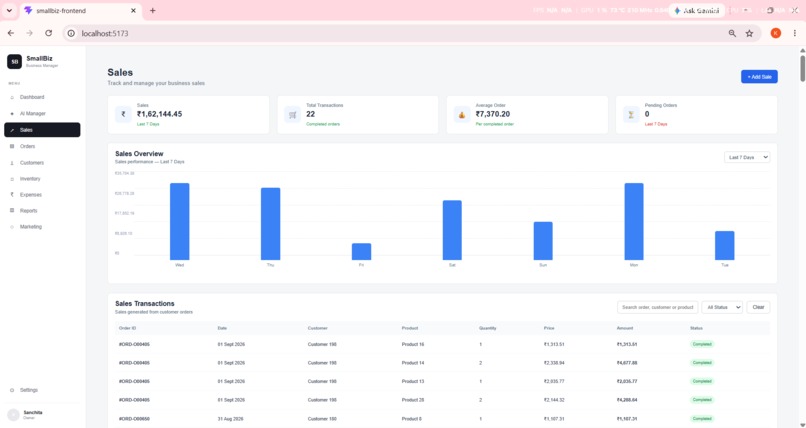Click the Customer column header
The image size is (806, 428).
tap(318, 328)
